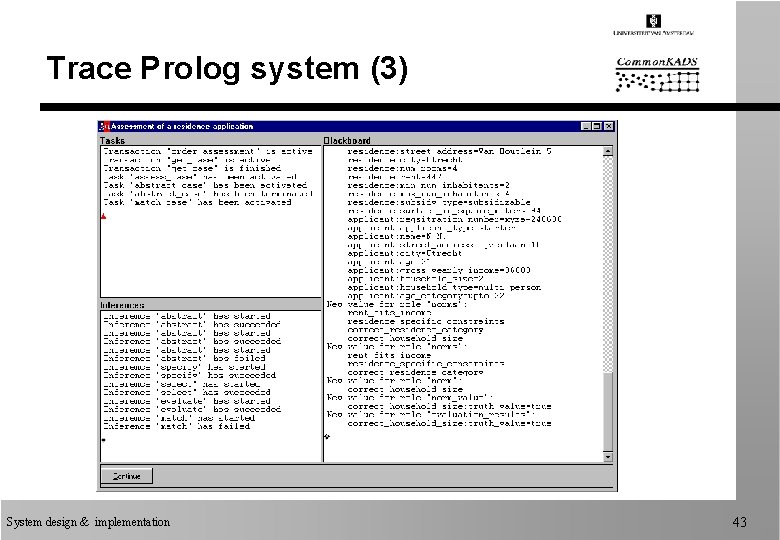This screenshot has width=780, height=540.
Task: Select line "Inference 'select' has succeeded"
Action: coord(187,392)
